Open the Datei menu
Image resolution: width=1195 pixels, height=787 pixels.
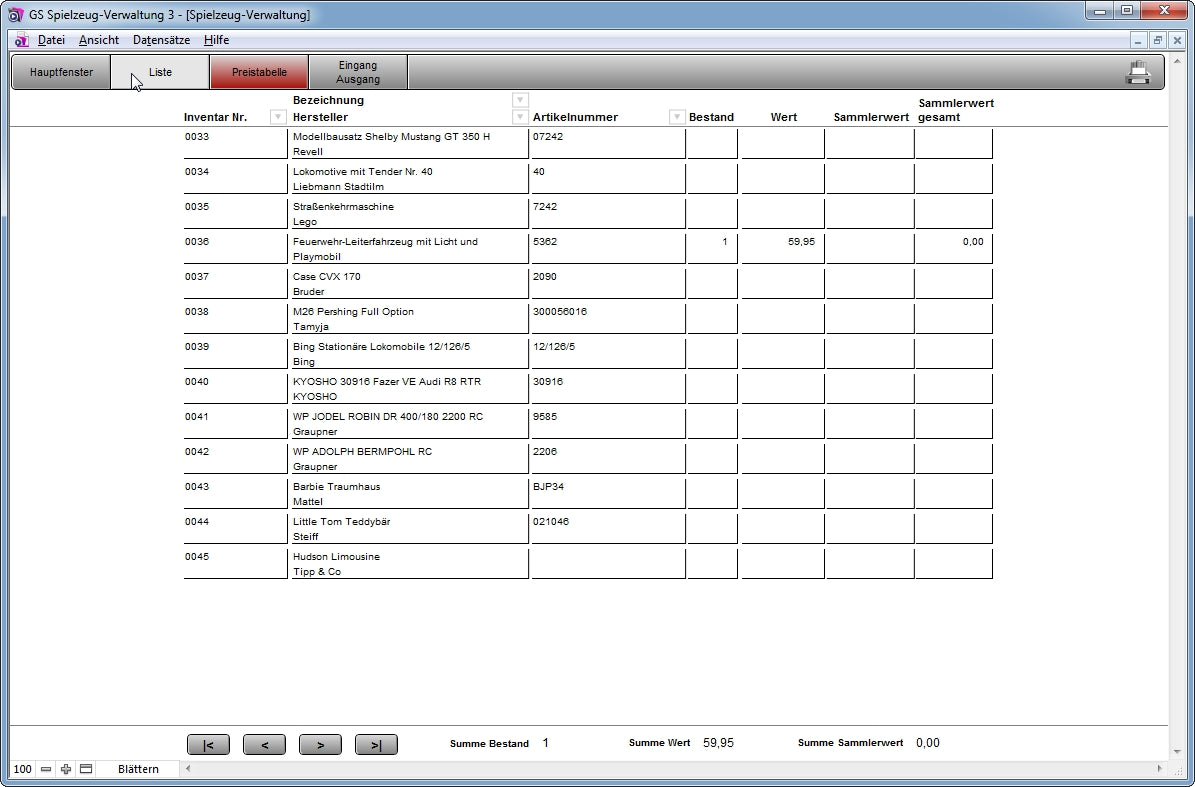click(51, 40)
